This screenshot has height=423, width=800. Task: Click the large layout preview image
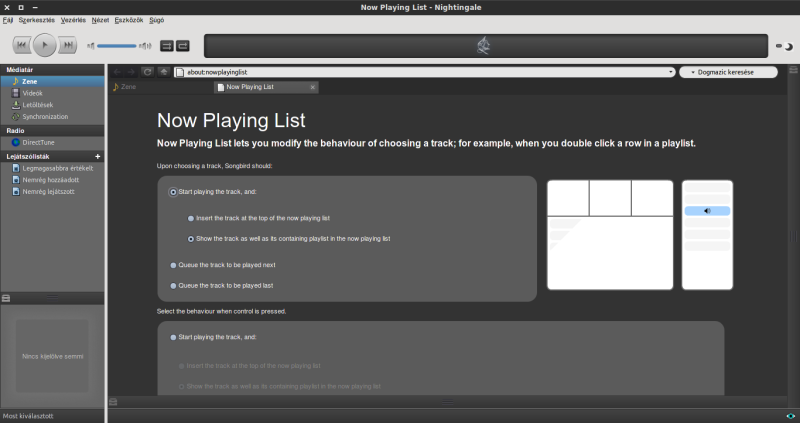610,235
